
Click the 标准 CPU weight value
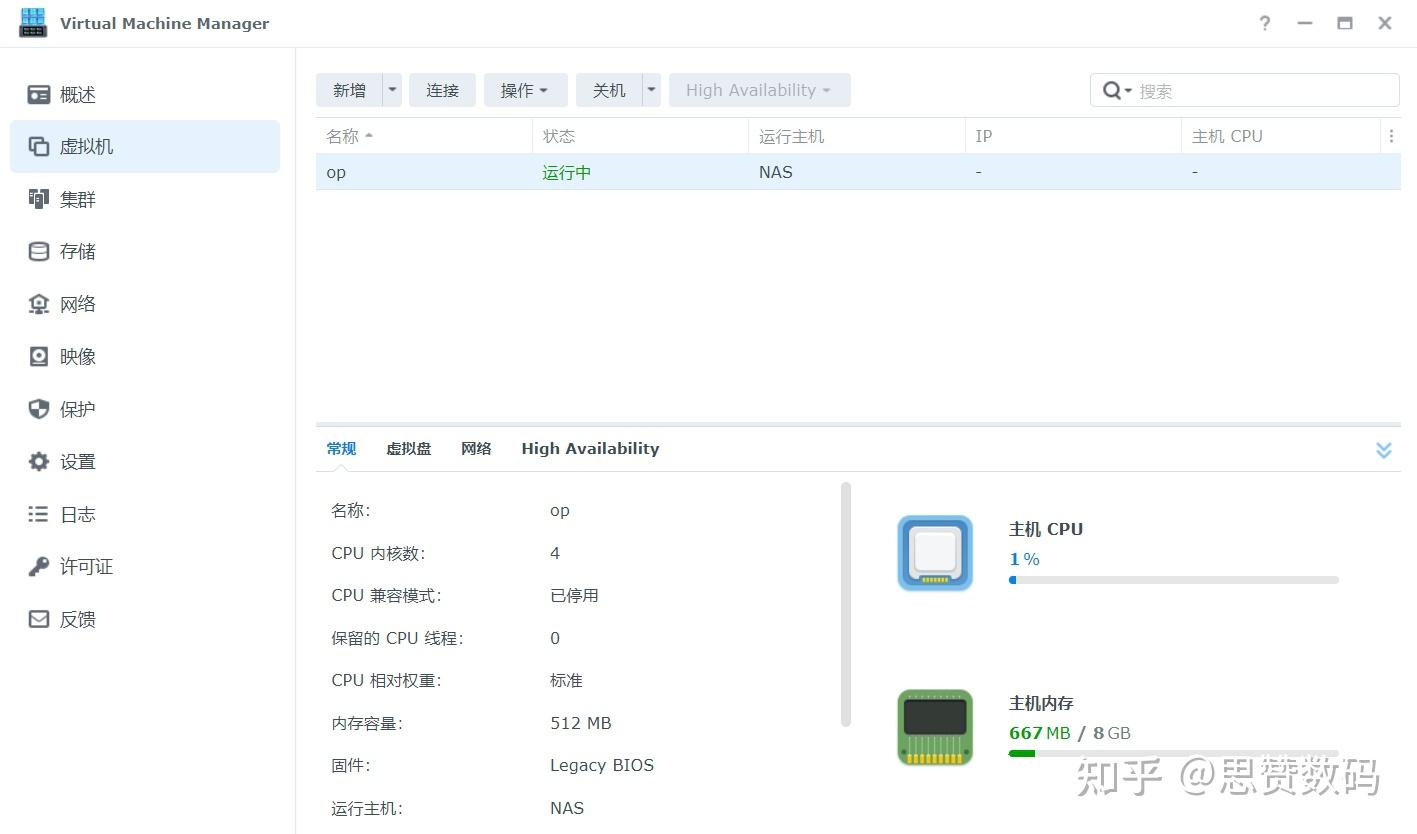pos(566,680)
